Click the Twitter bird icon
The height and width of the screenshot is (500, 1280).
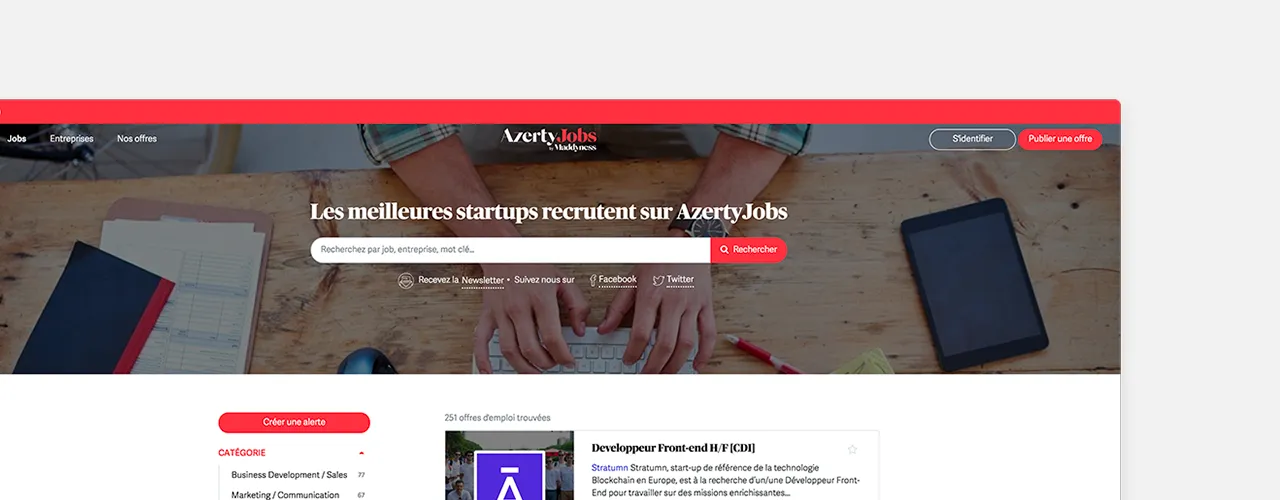(x=658, y=281)
